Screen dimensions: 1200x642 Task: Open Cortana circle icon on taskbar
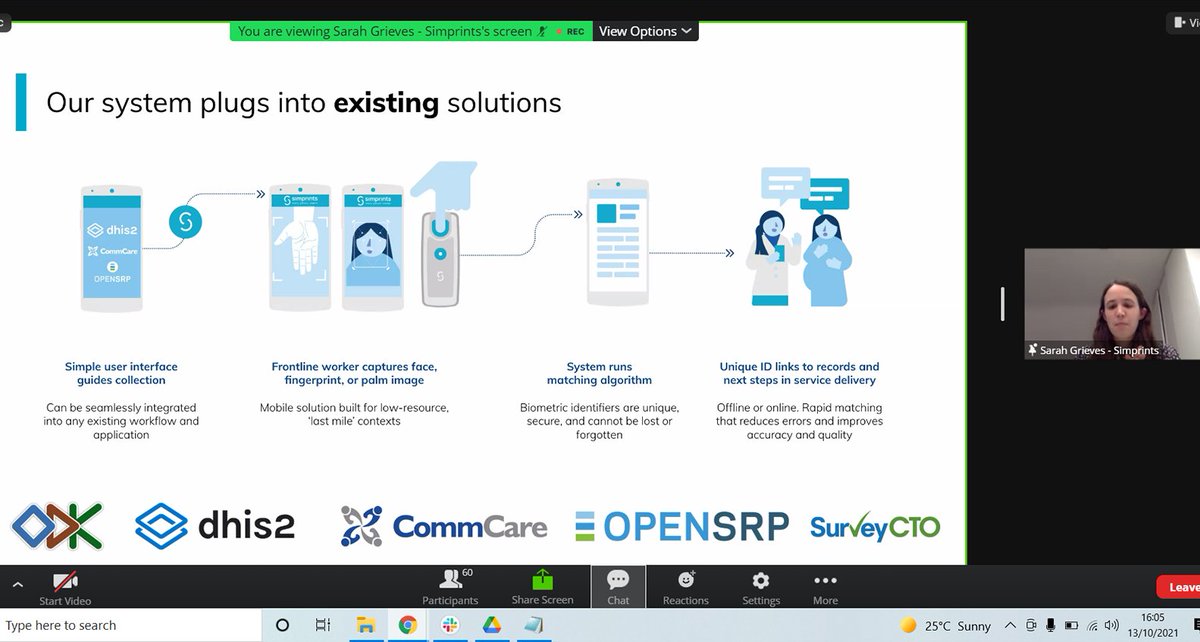click(282, 625)
